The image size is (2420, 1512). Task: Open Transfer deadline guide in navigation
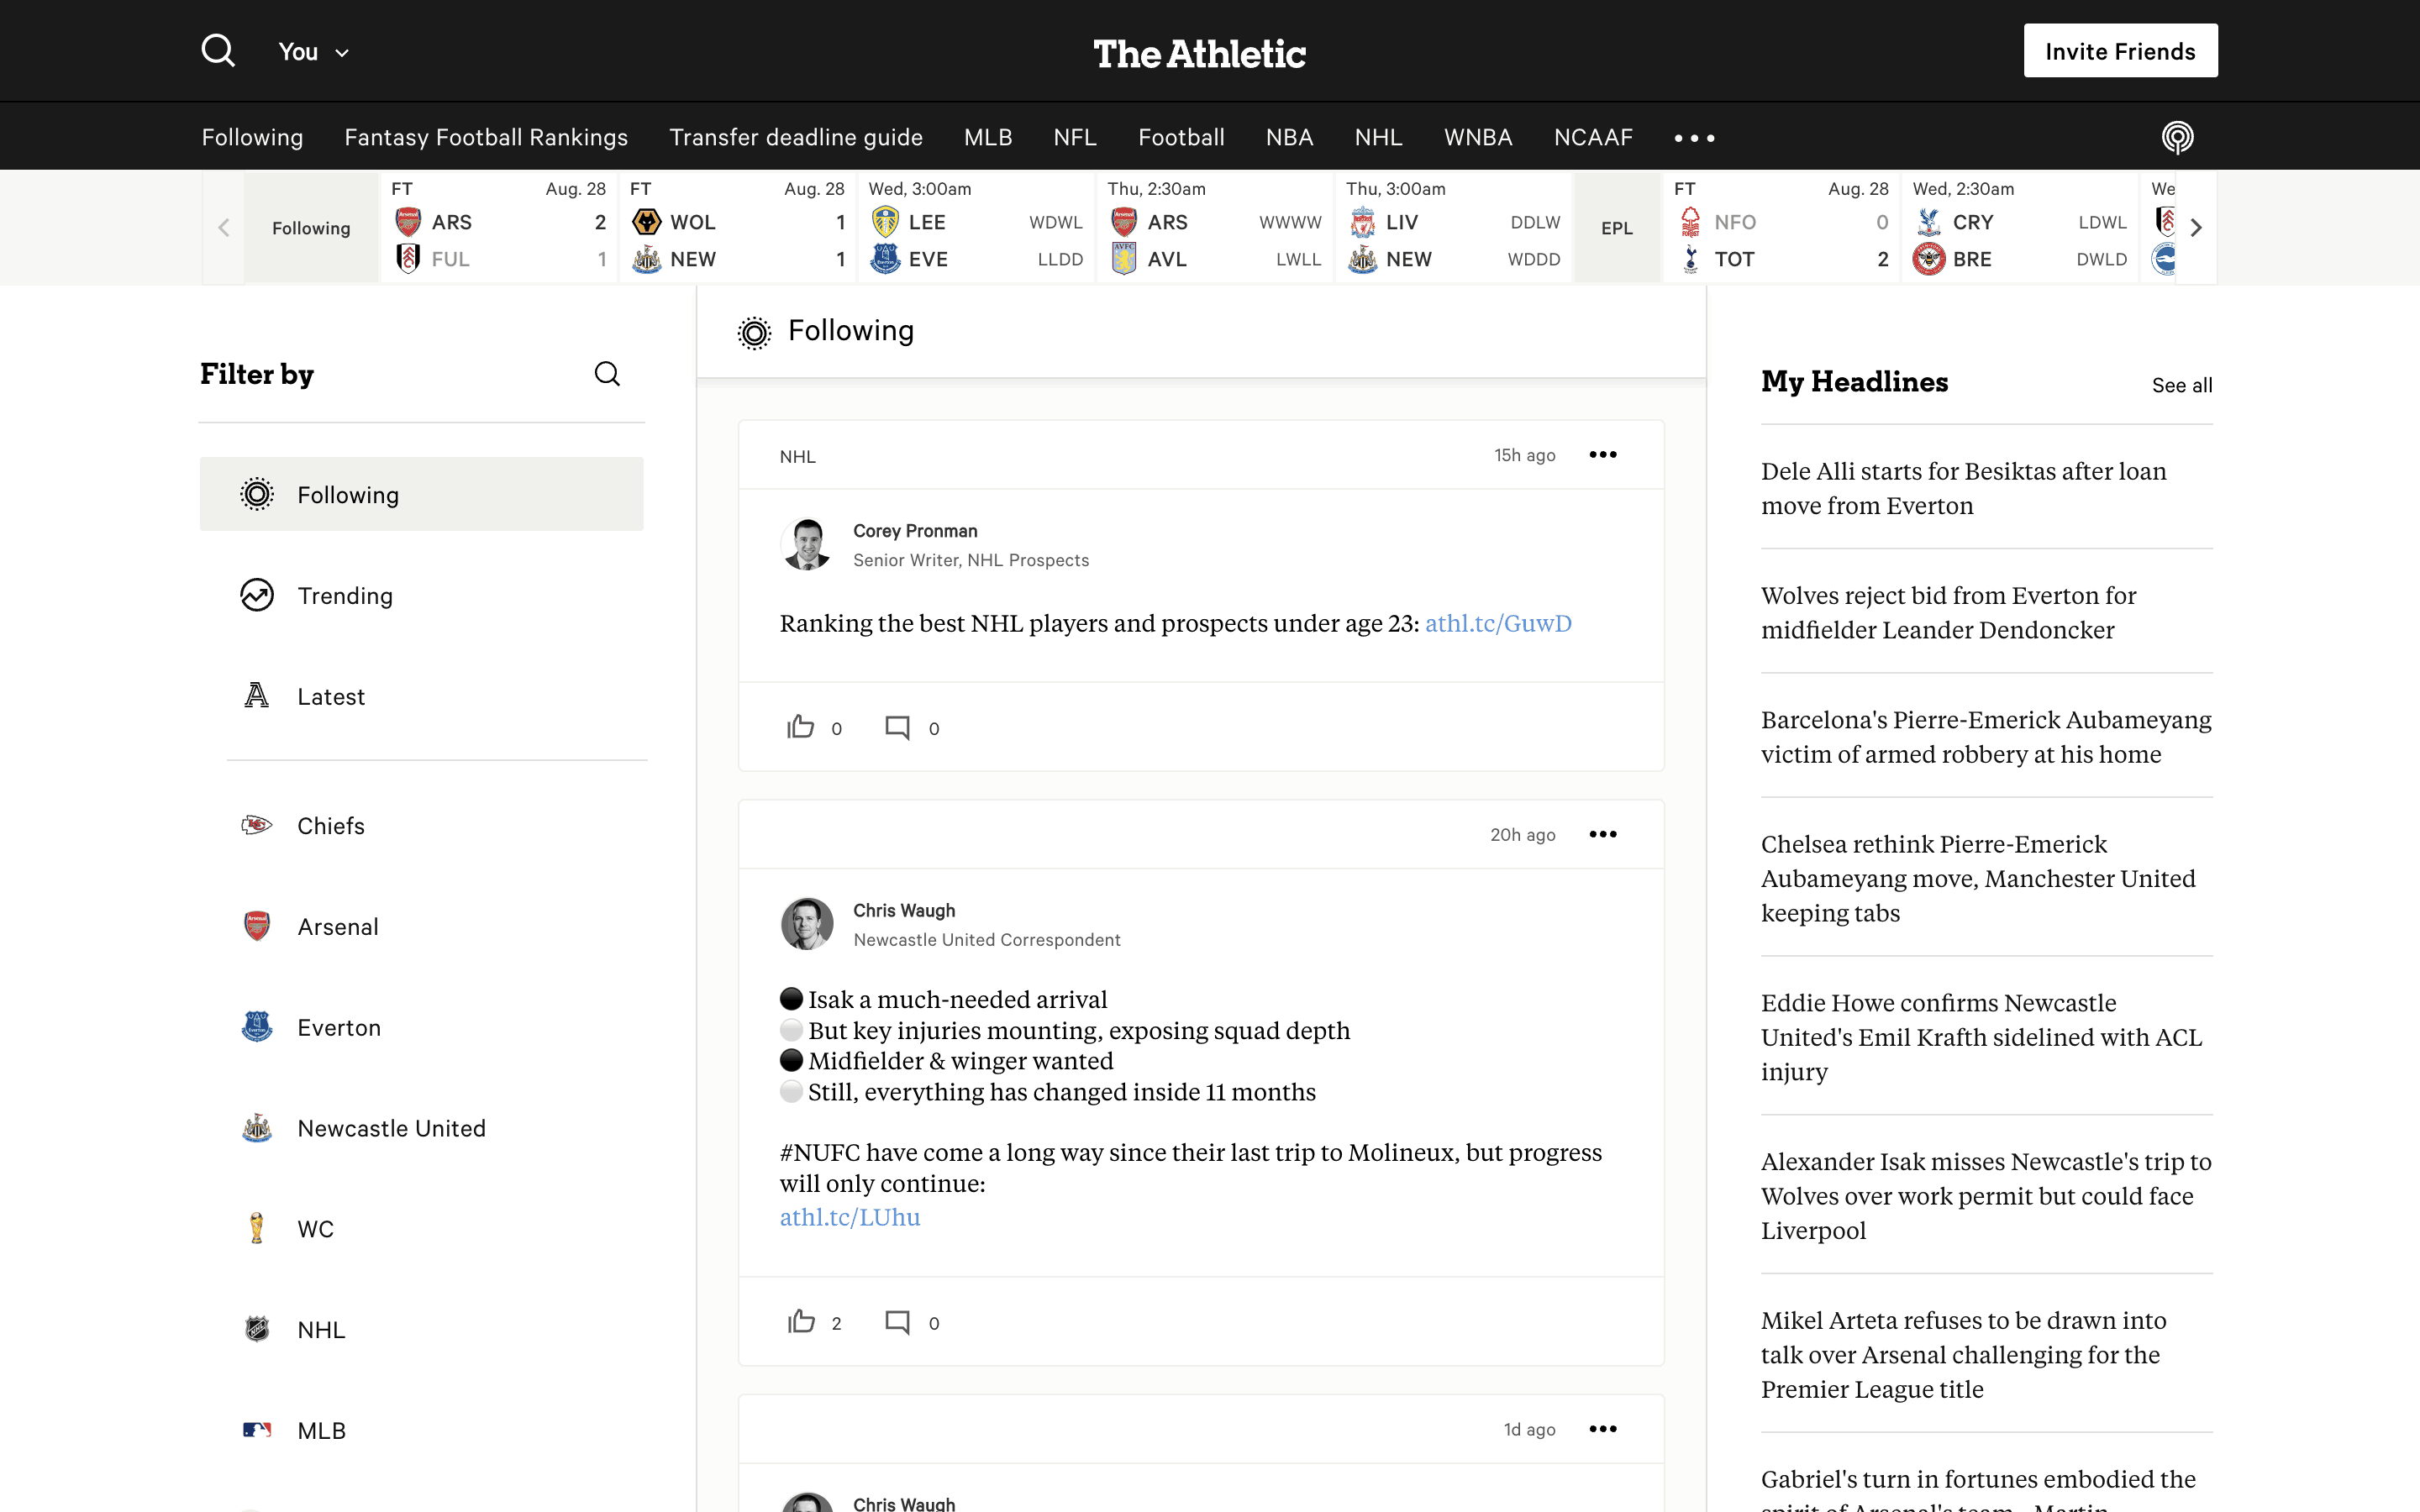click(x=795, y=137)
